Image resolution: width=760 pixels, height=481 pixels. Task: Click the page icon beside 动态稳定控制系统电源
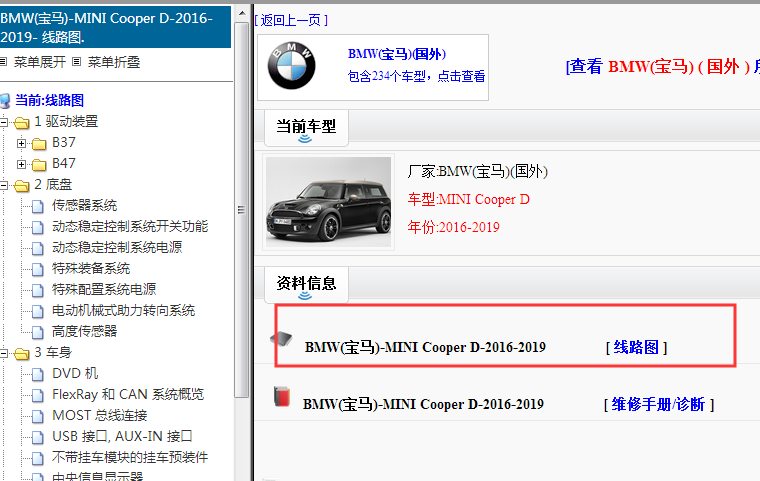[x=38, y=248]
